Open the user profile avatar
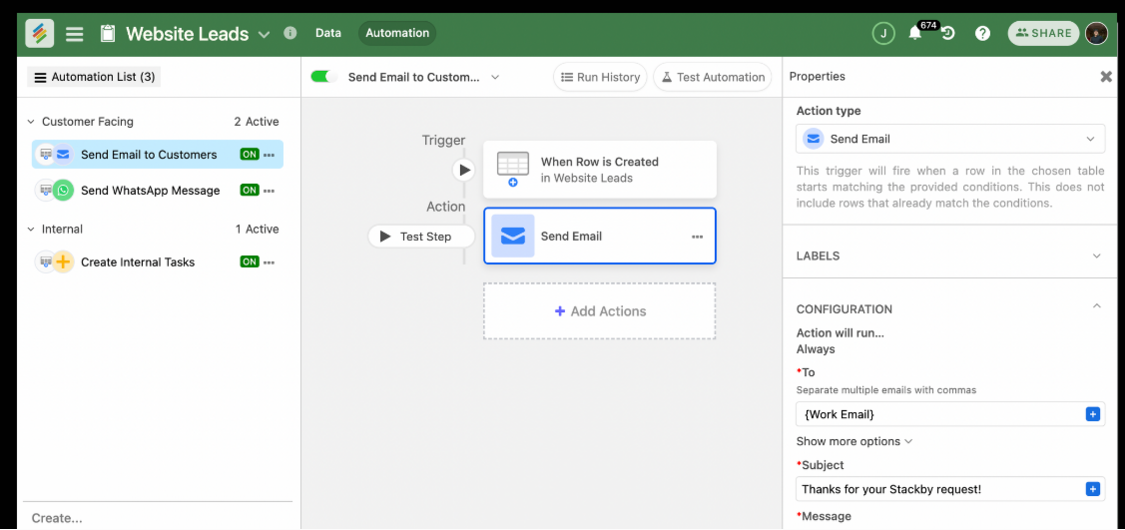Image resolution: width=1125 pixels, height=530 pixels. (x=1096, y=33)
